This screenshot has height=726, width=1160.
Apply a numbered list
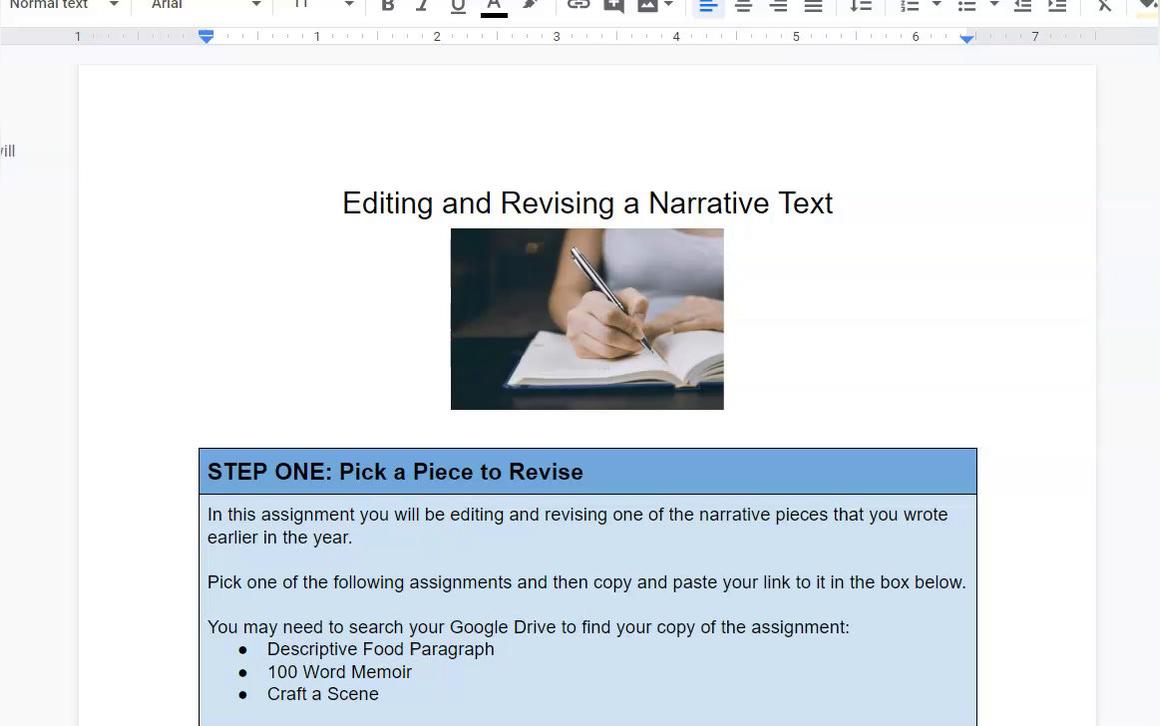[909, 6]
